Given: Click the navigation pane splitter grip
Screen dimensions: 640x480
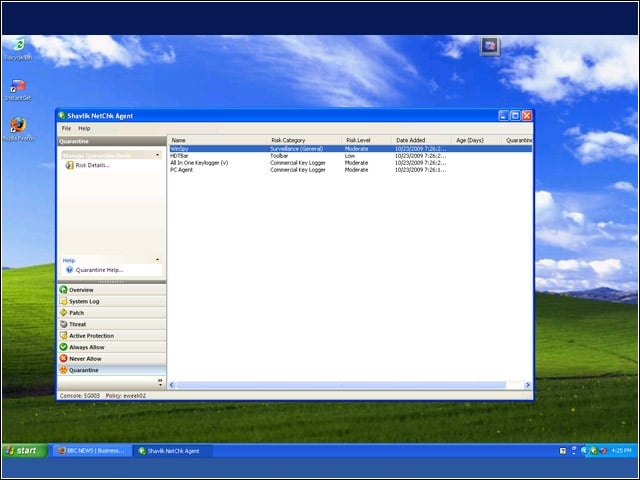Looking at the screenshot, I should point(112,282).
